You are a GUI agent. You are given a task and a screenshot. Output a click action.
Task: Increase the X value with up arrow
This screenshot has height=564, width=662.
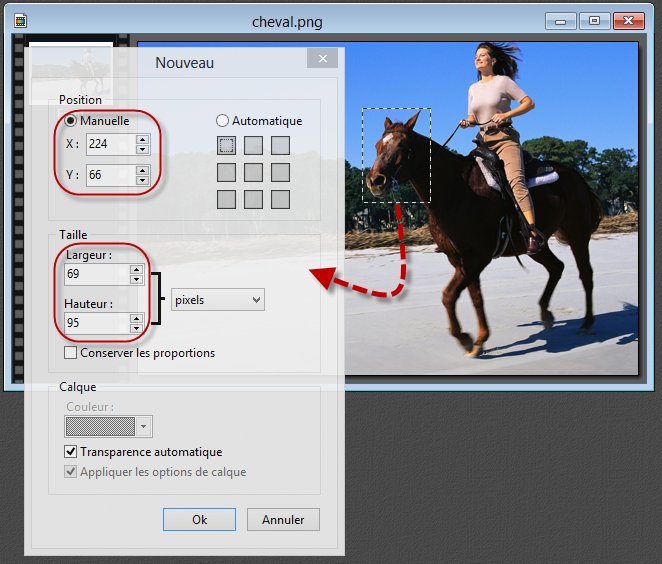143,140
